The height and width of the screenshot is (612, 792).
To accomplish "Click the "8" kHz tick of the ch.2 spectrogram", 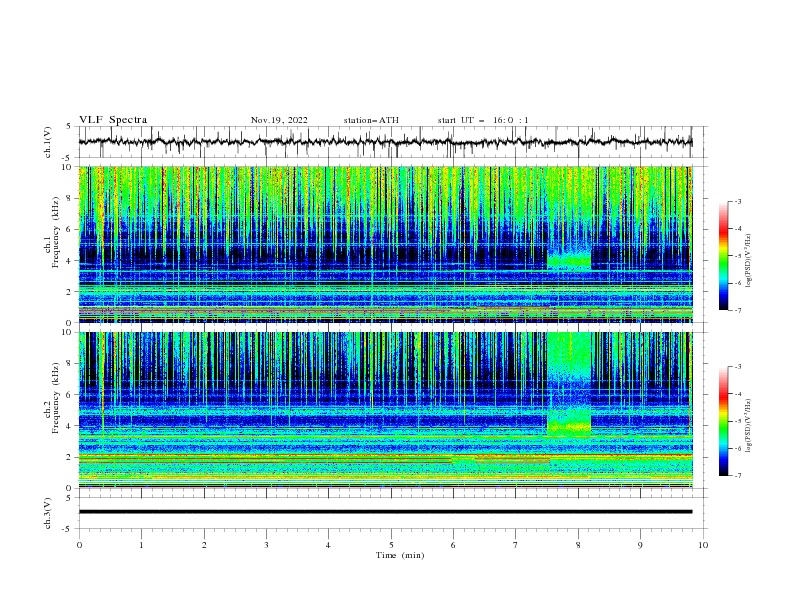I will [70, 364].
